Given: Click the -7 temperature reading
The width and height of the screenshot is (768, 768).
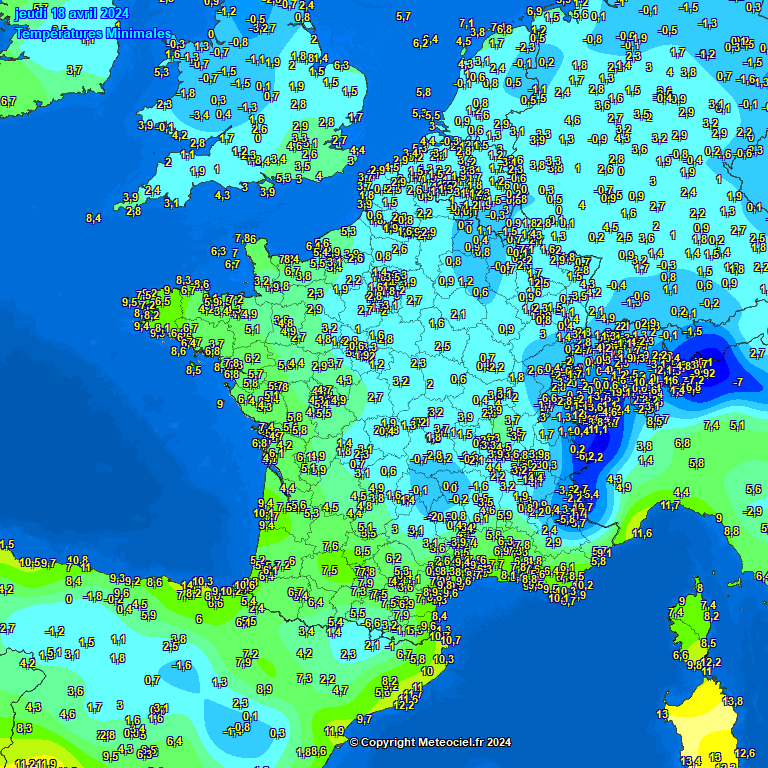Looking at the screenshot, I should [738, 382].
